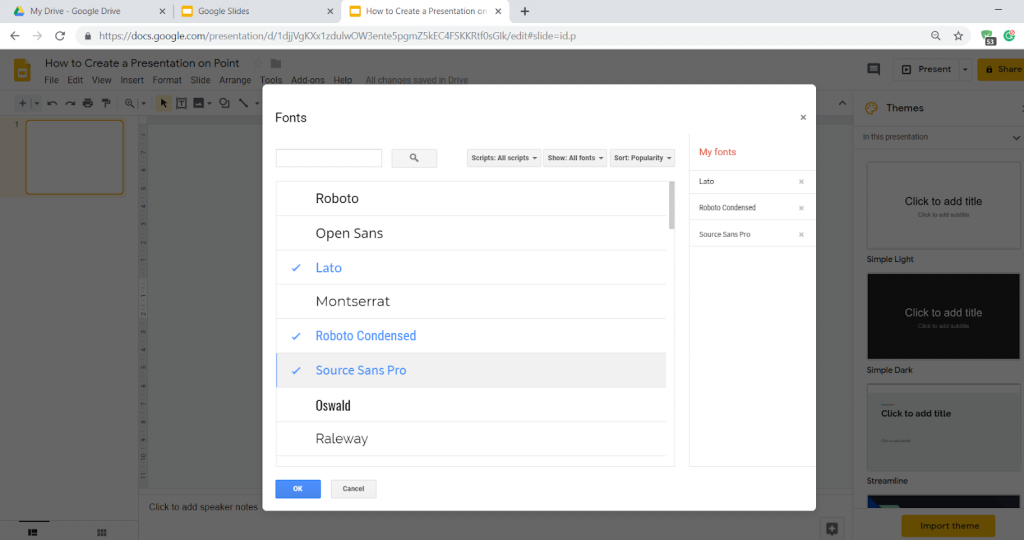
Task: Bookmark this page with the star icon
Action: 958,35
